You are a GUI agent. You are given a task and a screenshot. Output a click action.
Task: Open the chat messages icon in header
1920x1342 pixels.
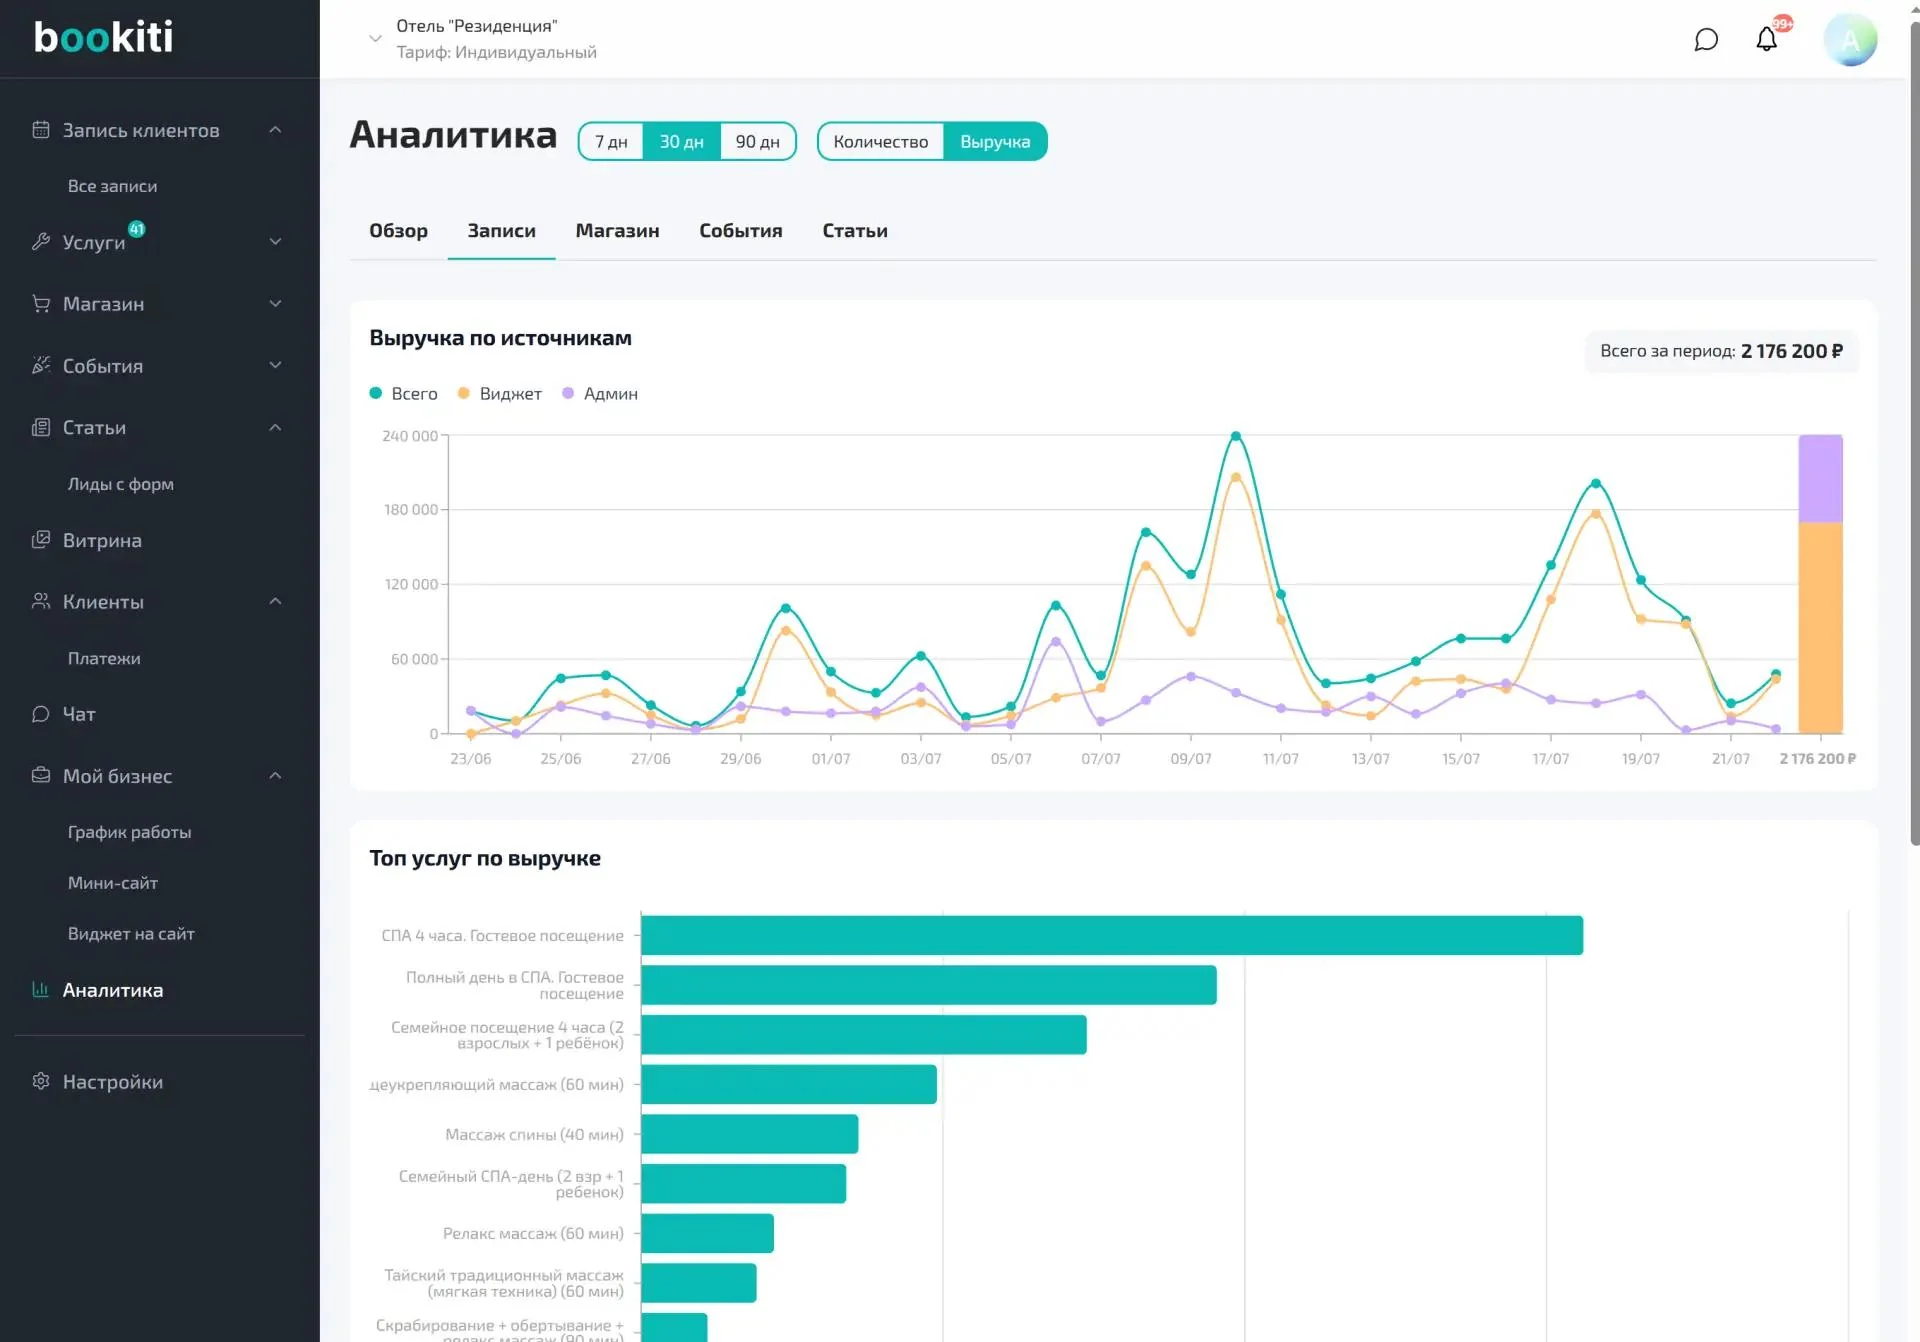coord(1706,40)
